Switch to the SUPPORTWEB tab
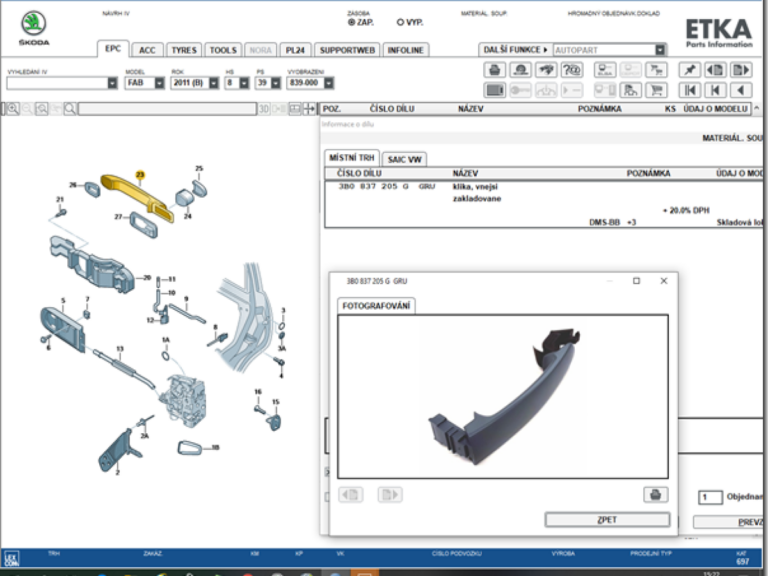This screenshot has width=768, height=576. click(347, 50)
